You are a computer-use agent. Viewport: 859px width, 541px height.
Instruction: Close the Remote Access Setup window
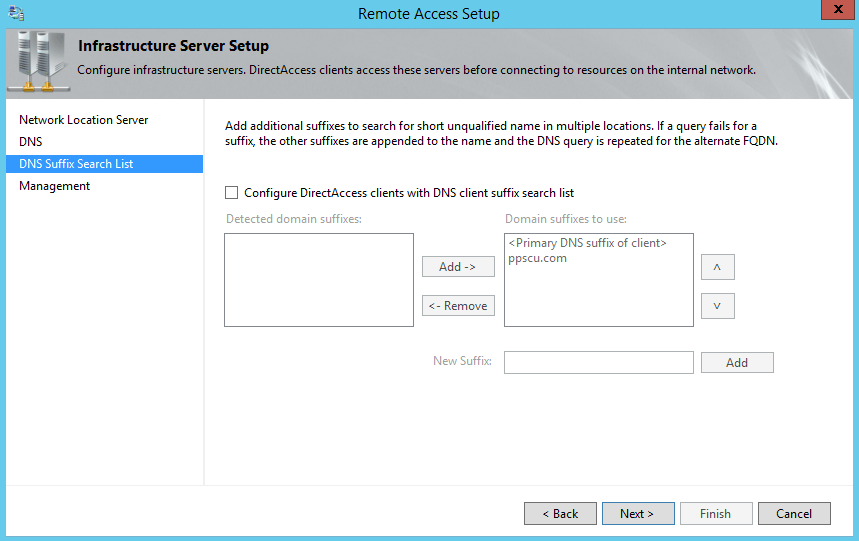click(x=838, y=9)
